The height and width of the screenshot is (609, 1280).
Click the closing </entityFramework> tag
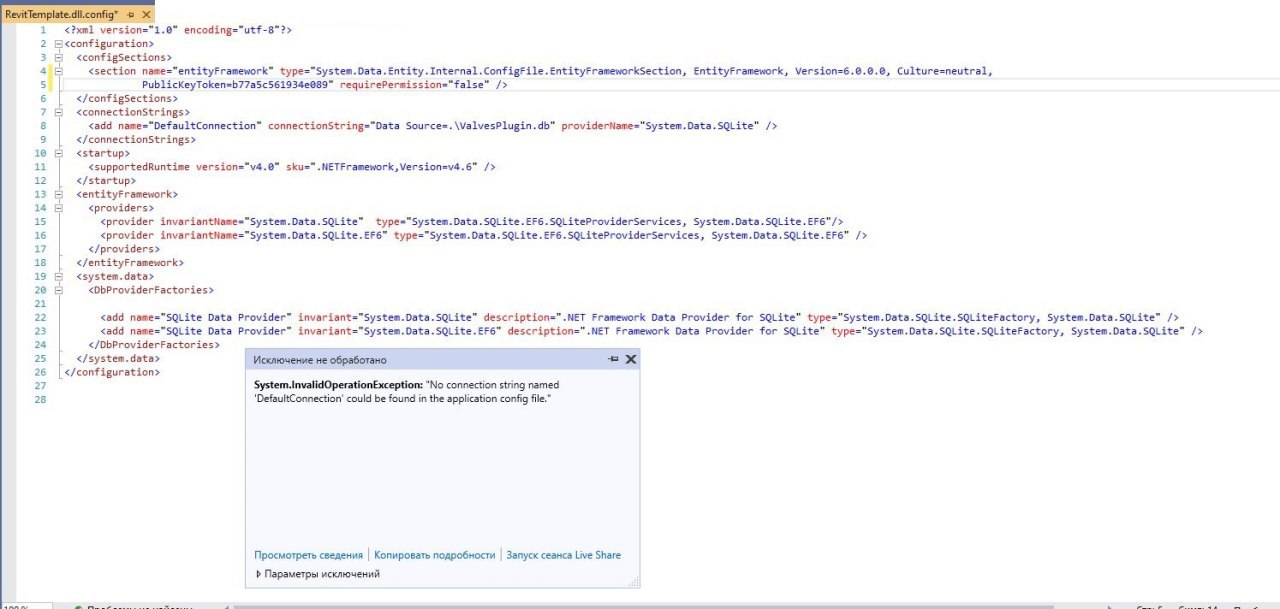tap(130, 262)
